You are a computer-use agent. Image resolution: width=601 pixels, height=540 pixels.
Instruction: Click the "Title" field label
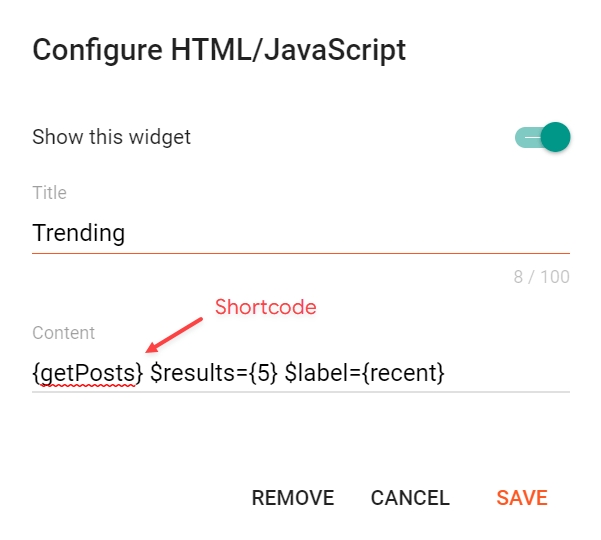(49, 193)
